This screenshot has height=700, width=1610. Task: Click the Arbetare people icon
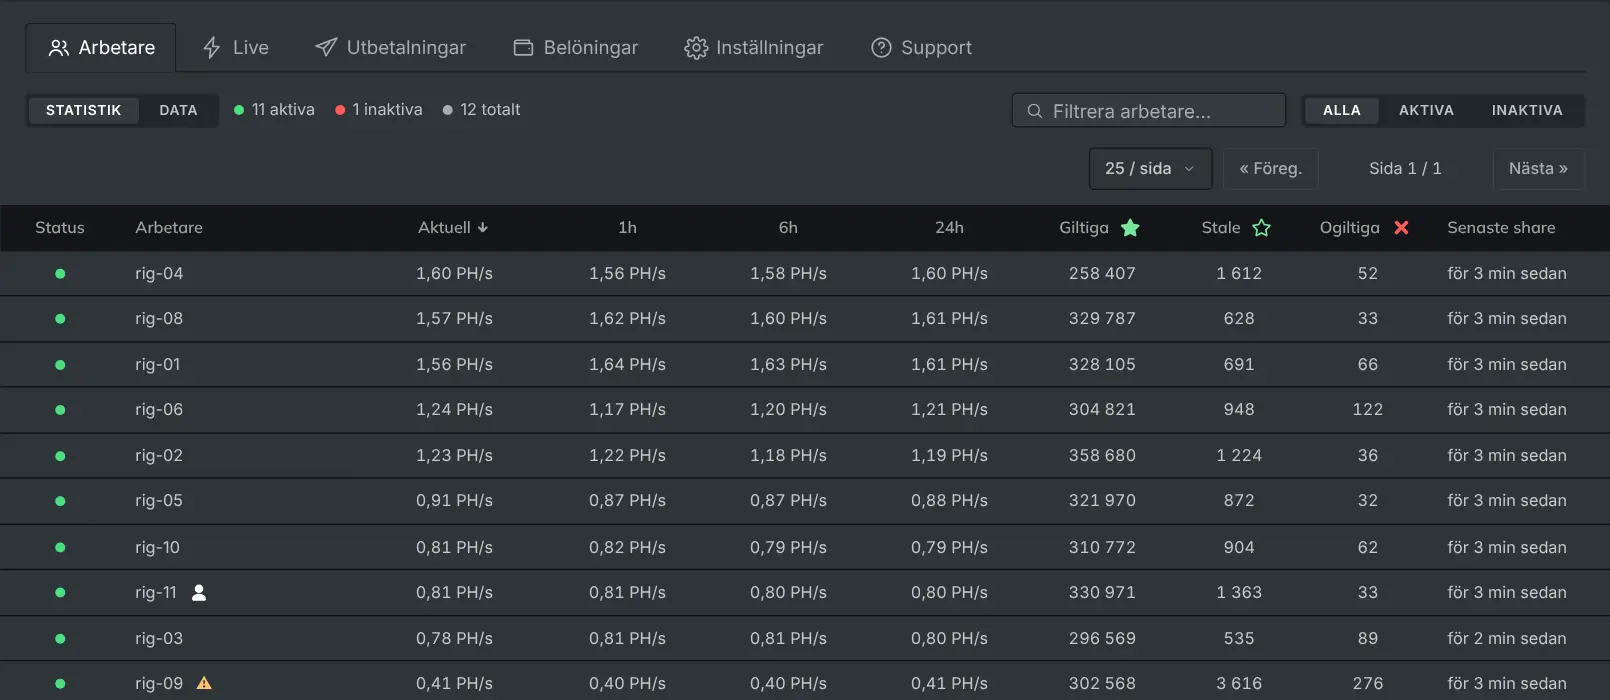click(59, 48)
